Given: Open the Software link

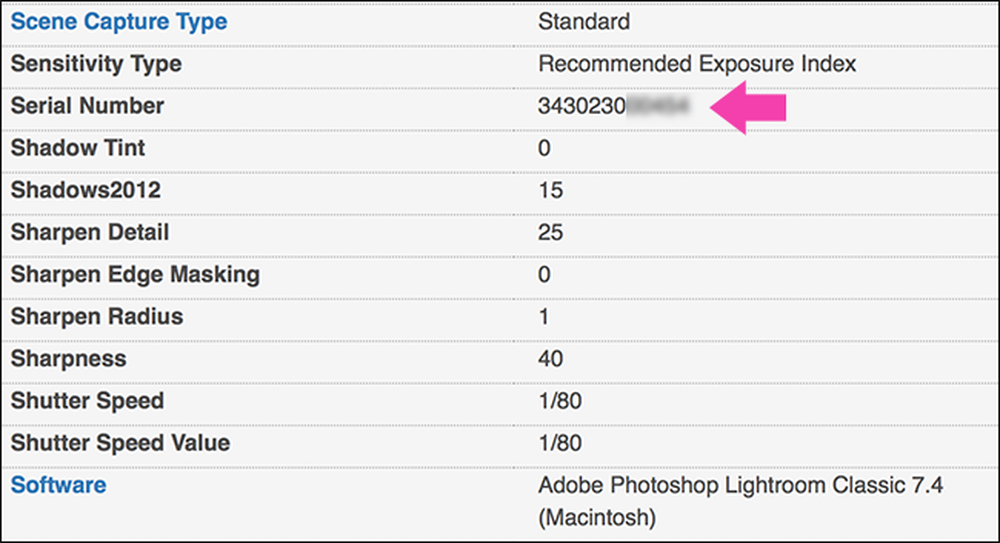Looking at the screenshot, I should 58,485.
